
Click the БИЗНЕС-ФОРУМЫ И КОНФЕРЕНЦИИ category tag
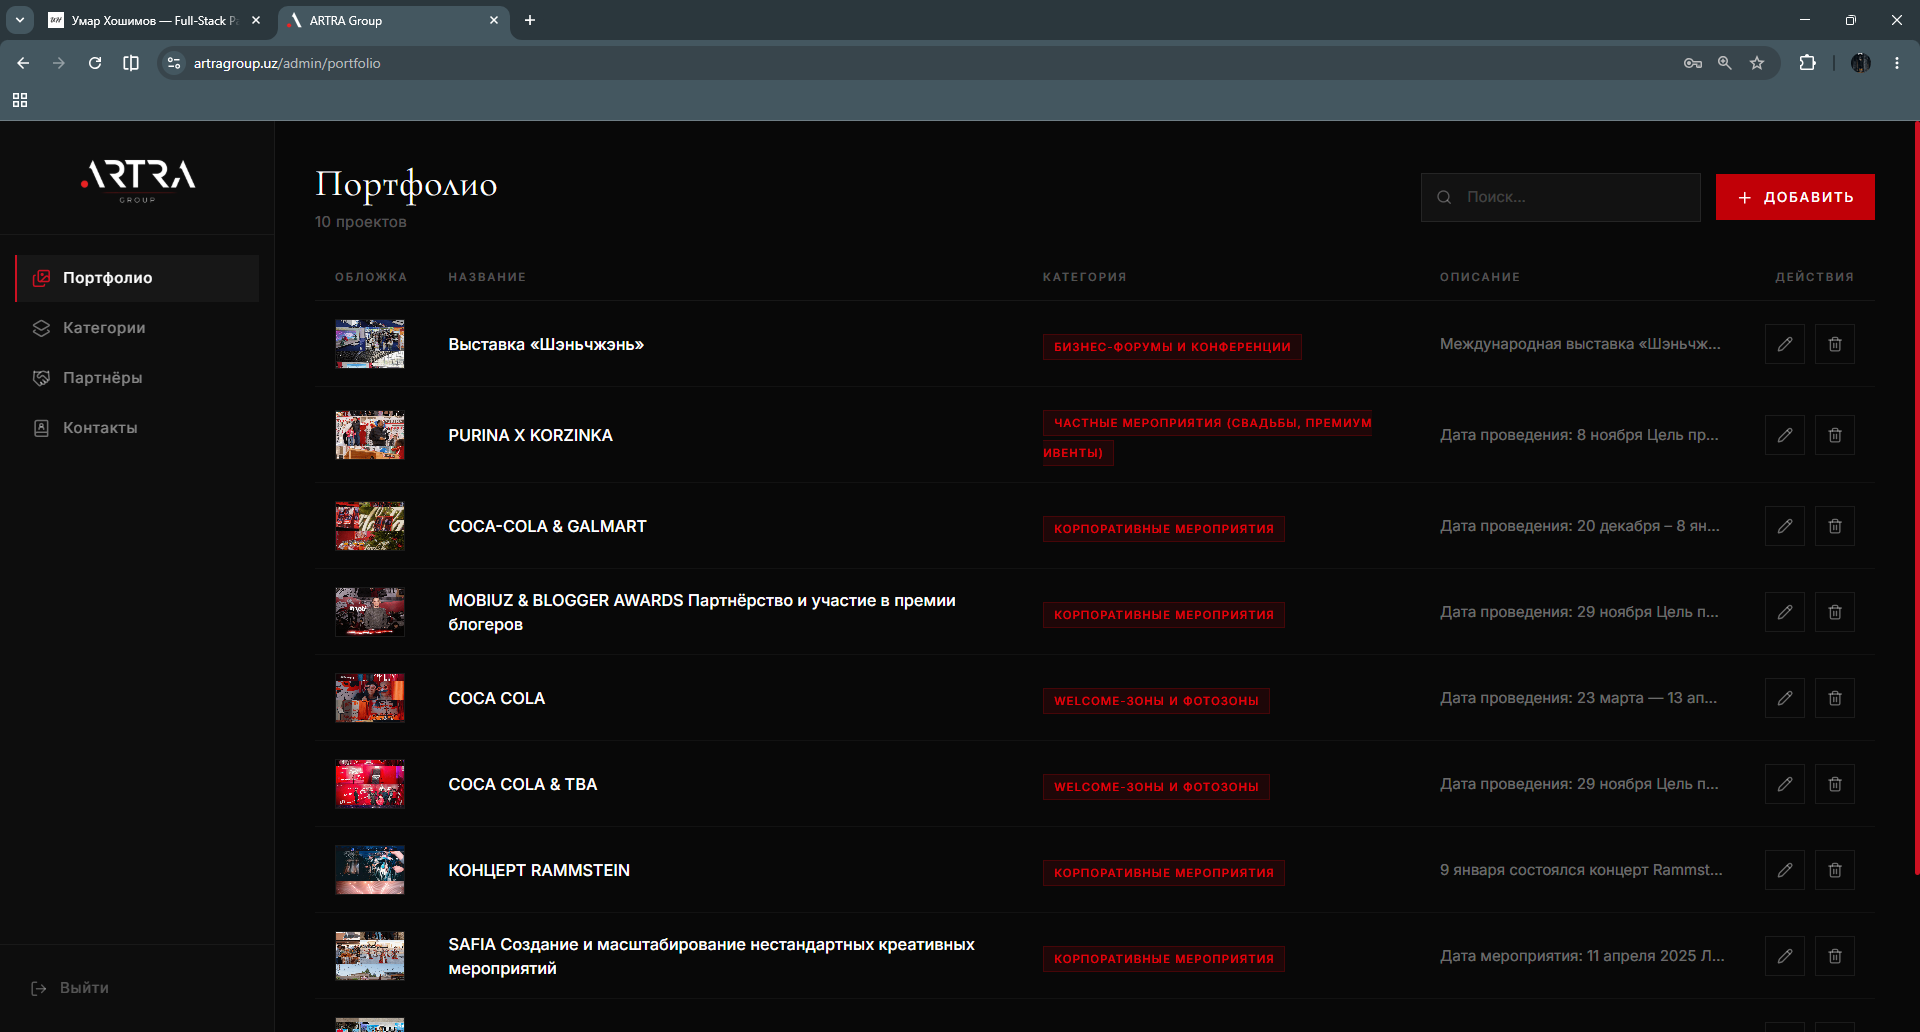pos(1172,347)
